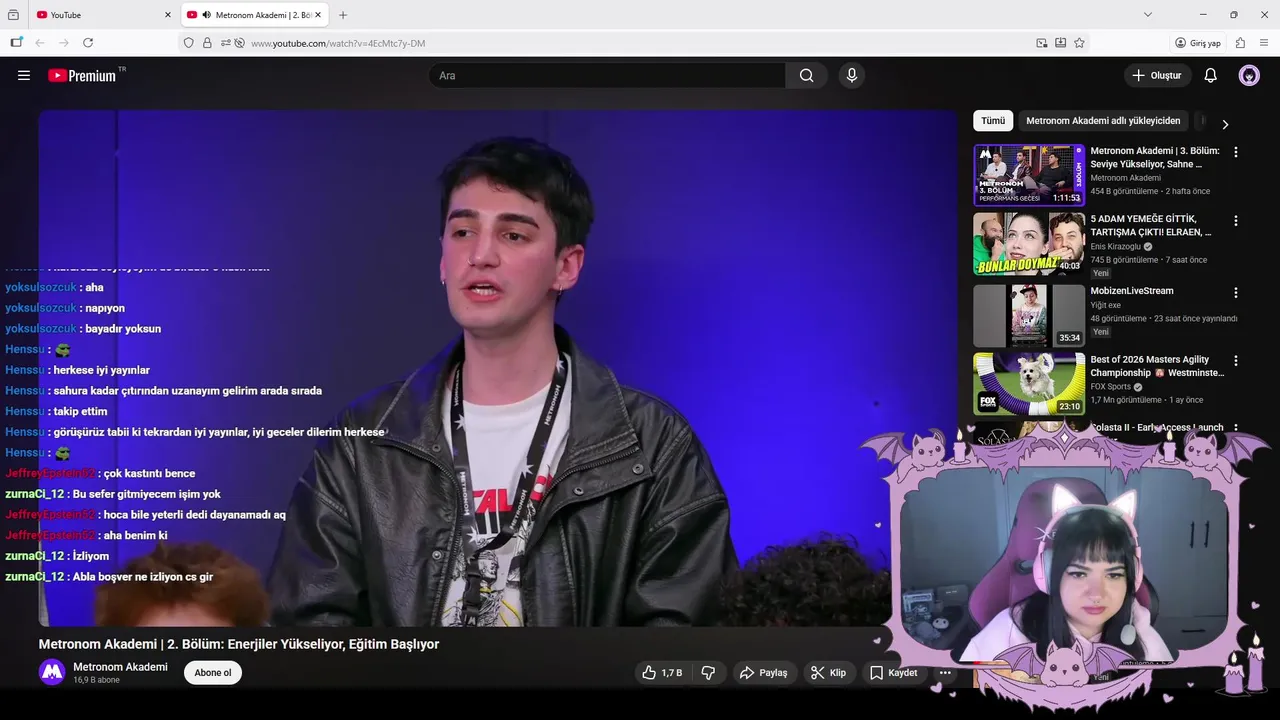Toggle picture-in-picture icon in address bar
1280x720 pixels.
1042,43
